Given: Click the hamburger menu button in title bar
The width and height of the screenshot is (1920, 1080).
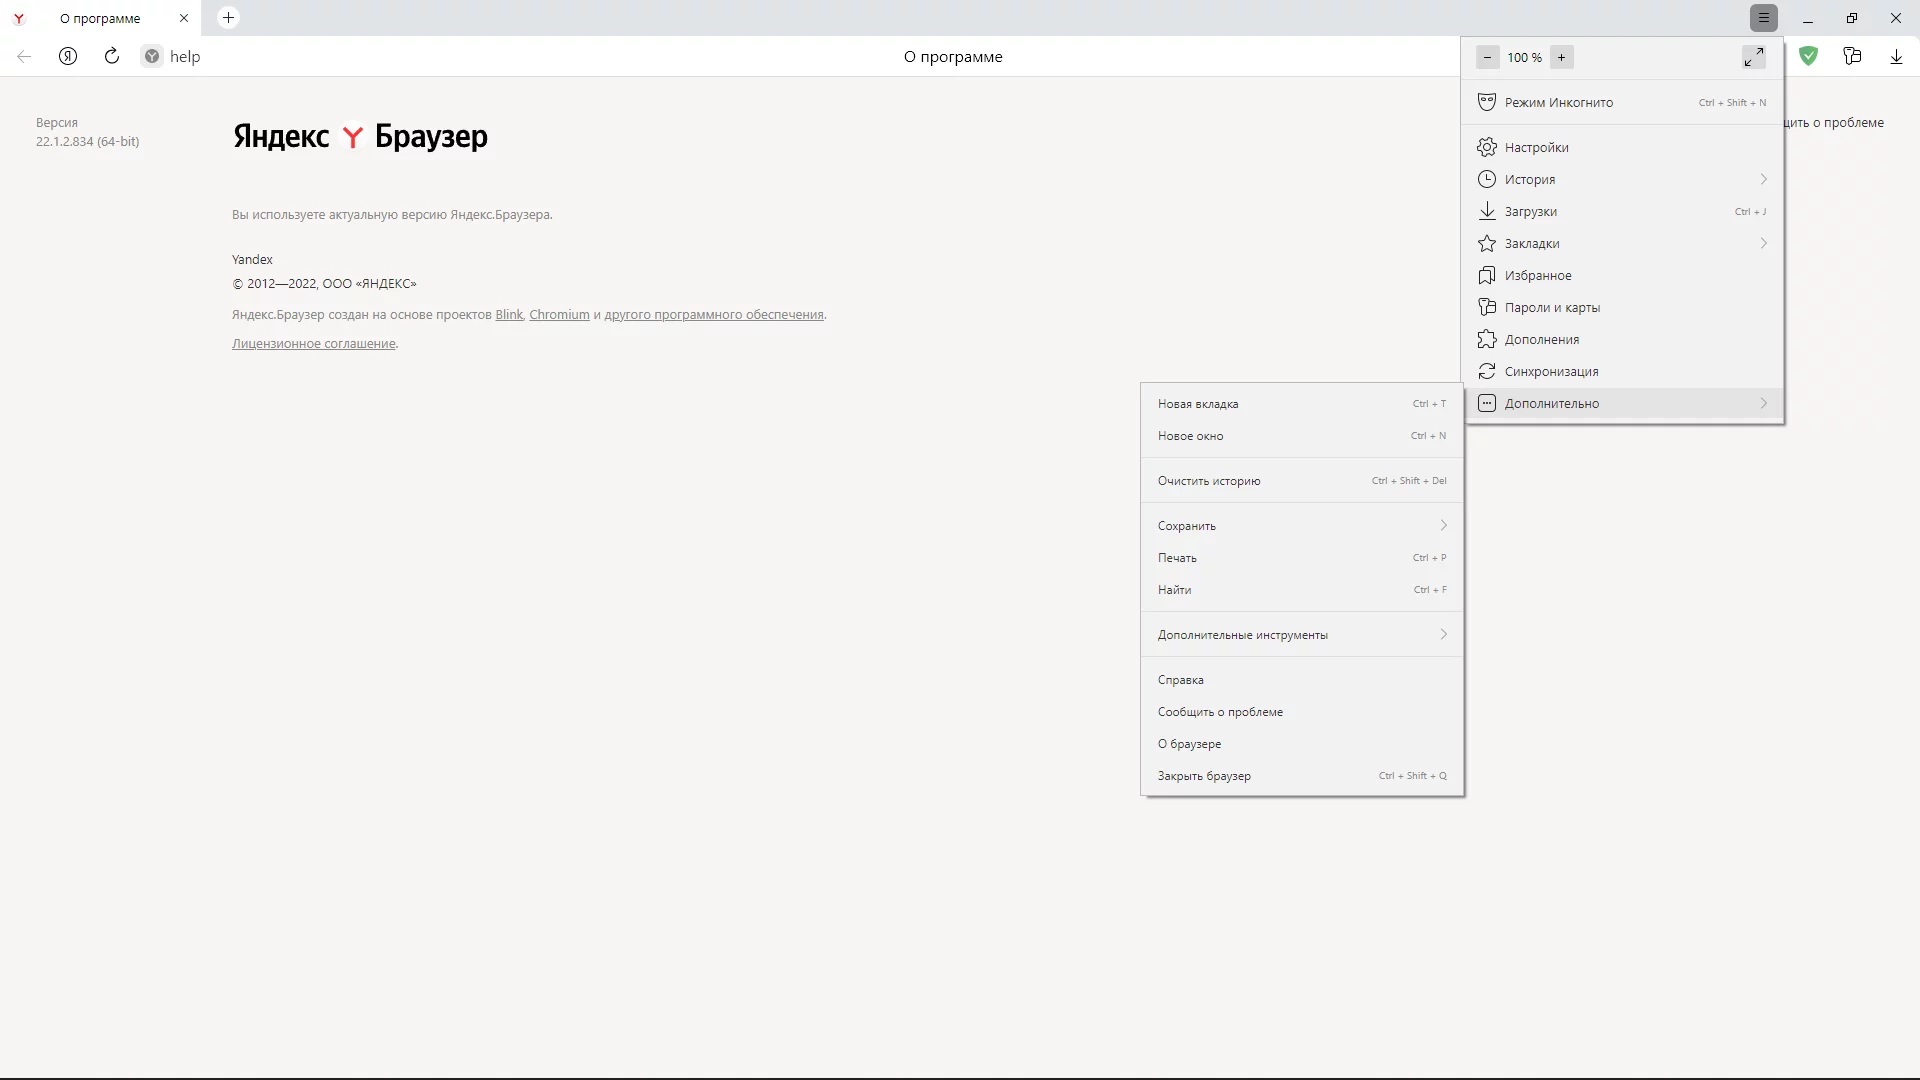Looking at the screenshot, I should [x=1764, y=18].
